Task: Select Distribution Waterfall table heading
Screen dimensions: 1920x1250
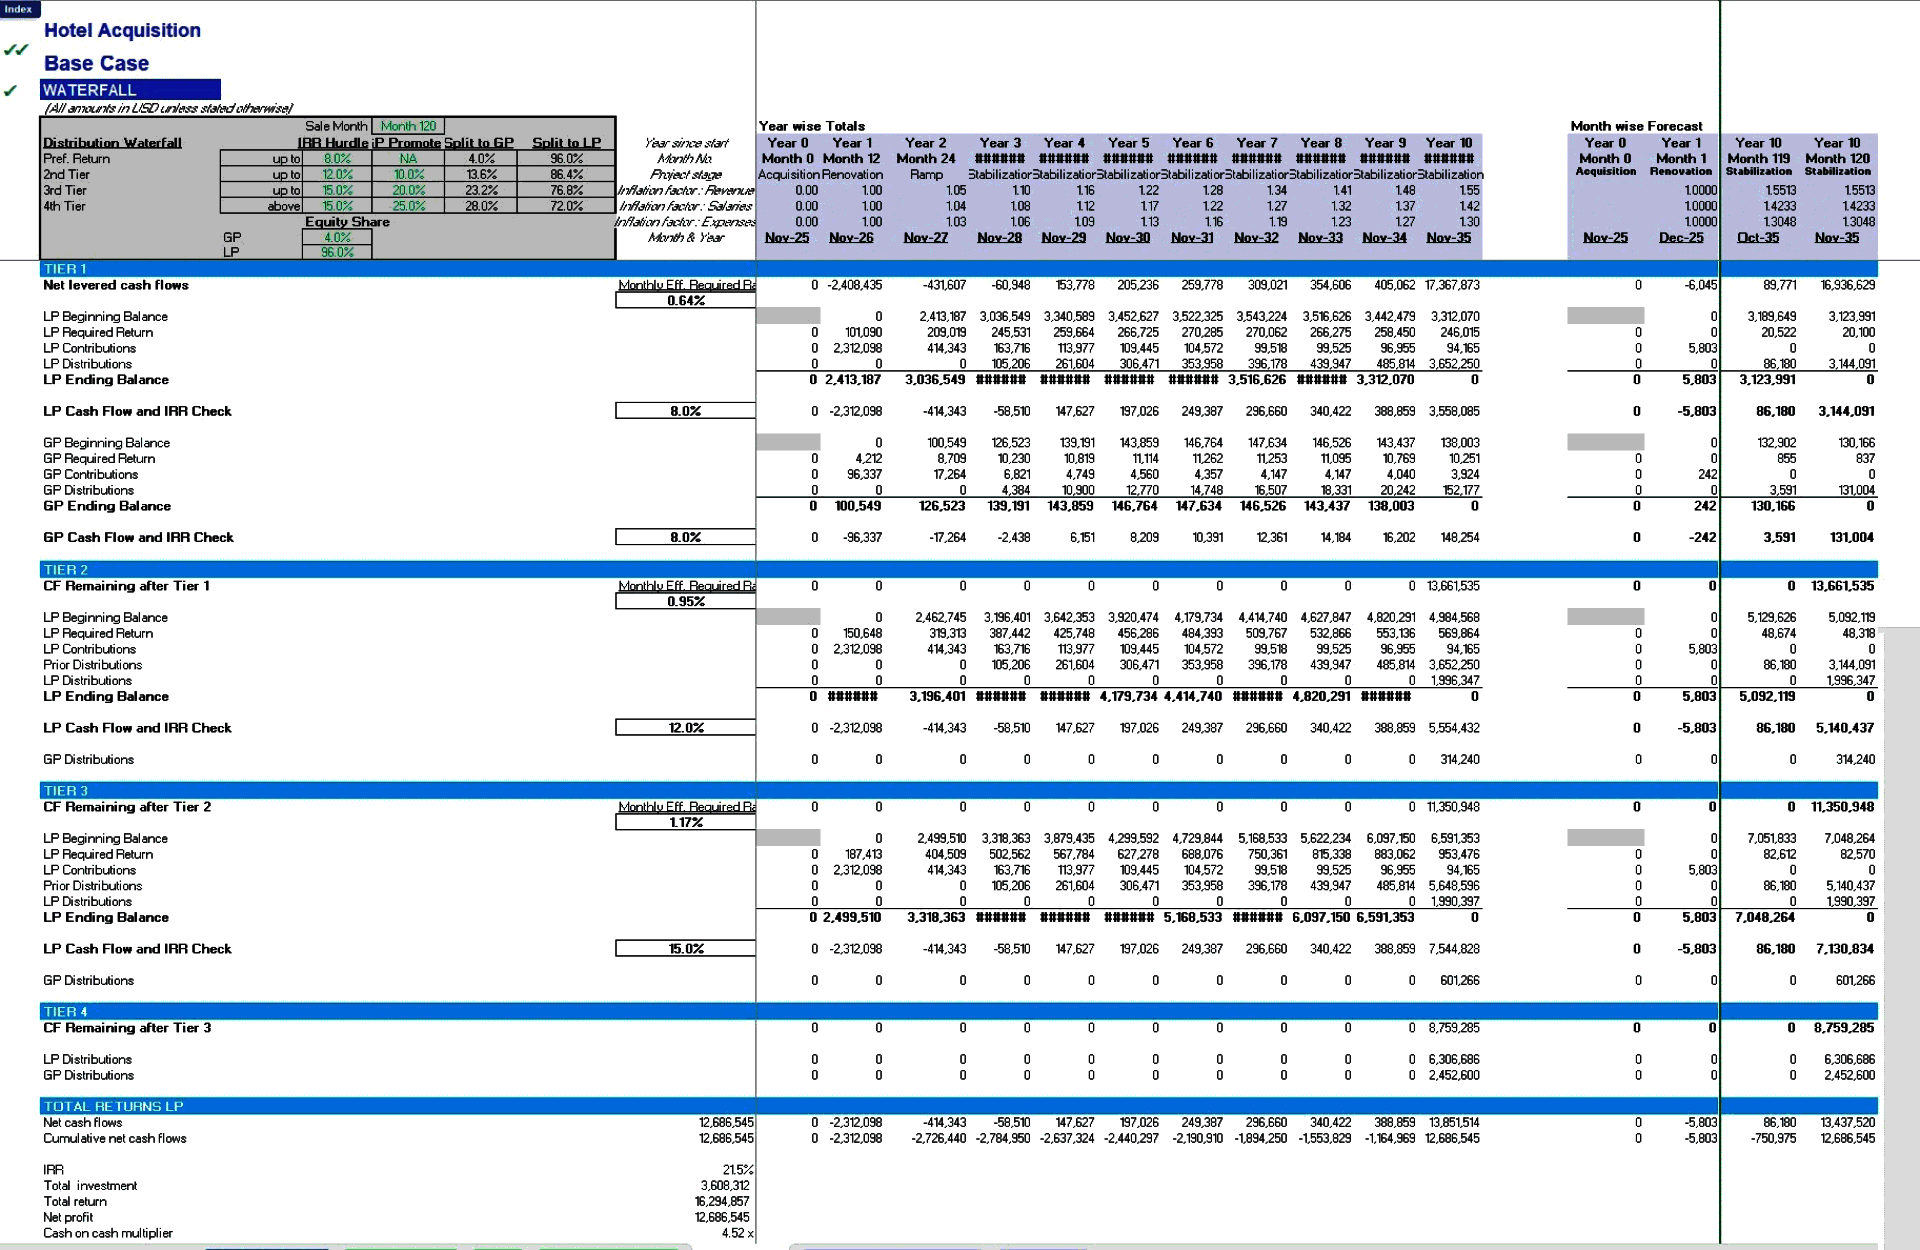Action: click(x=112, y=143)
